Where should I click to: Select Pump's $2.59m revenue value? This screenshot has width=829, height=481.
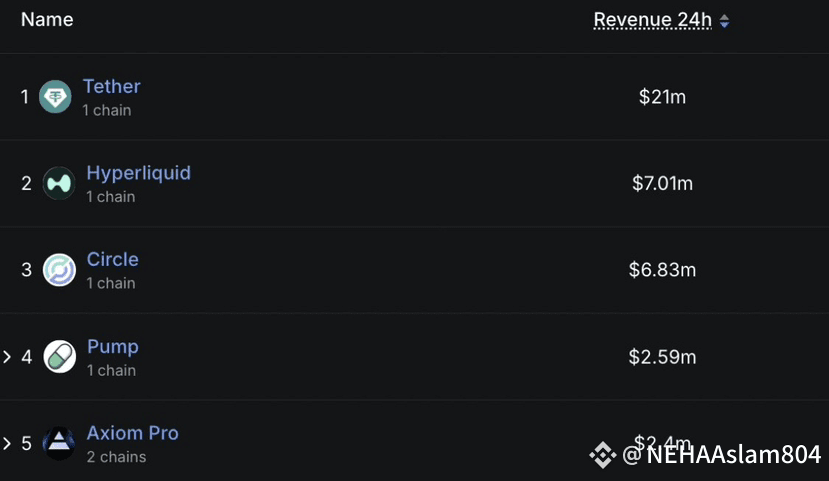coord(662,357)
